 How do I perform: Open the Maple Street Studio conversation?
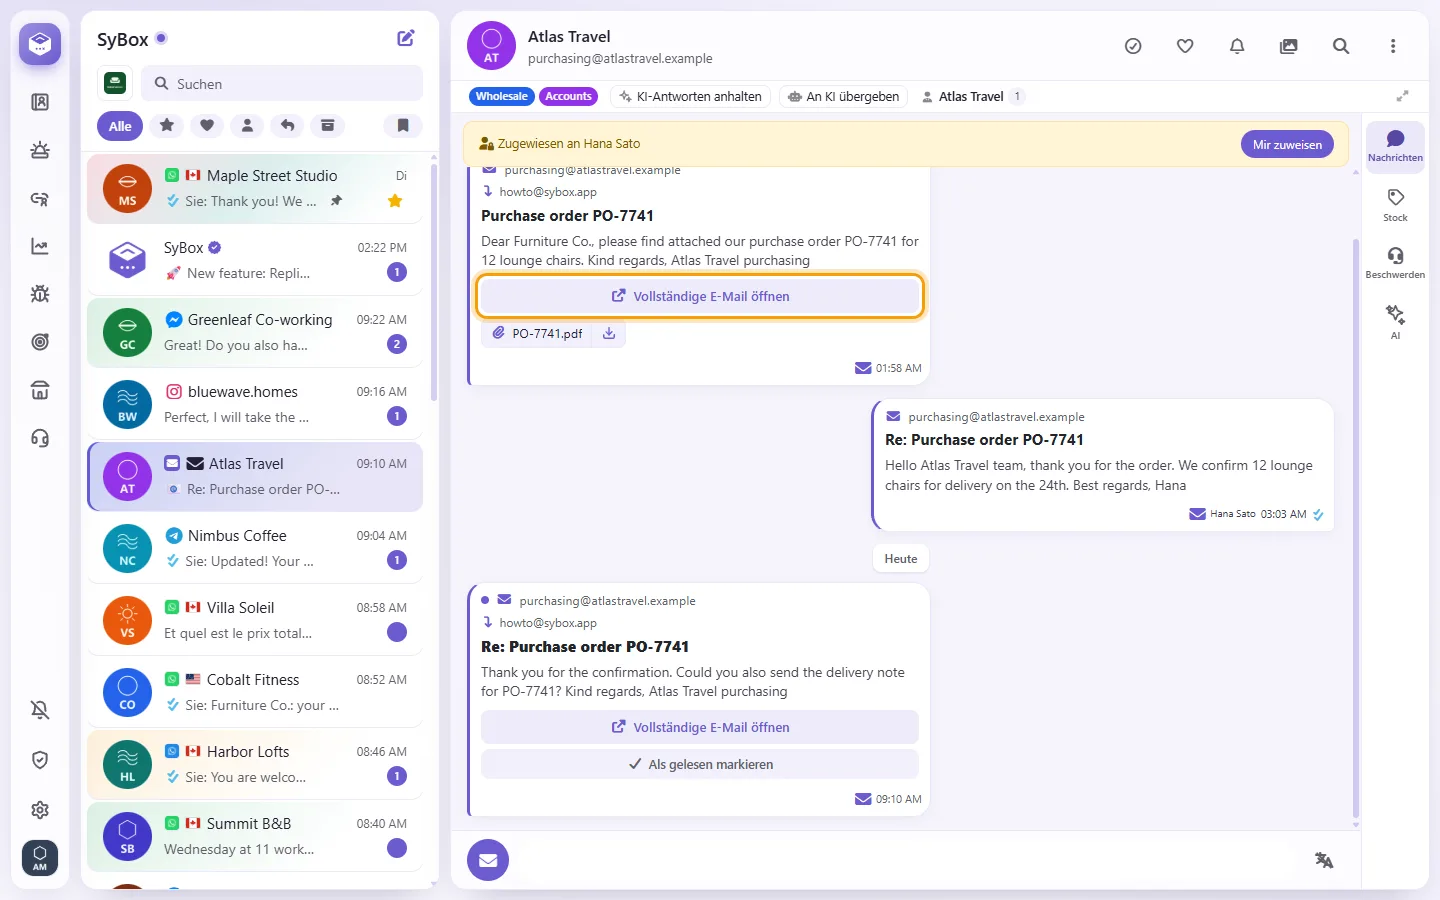point(255,188)
